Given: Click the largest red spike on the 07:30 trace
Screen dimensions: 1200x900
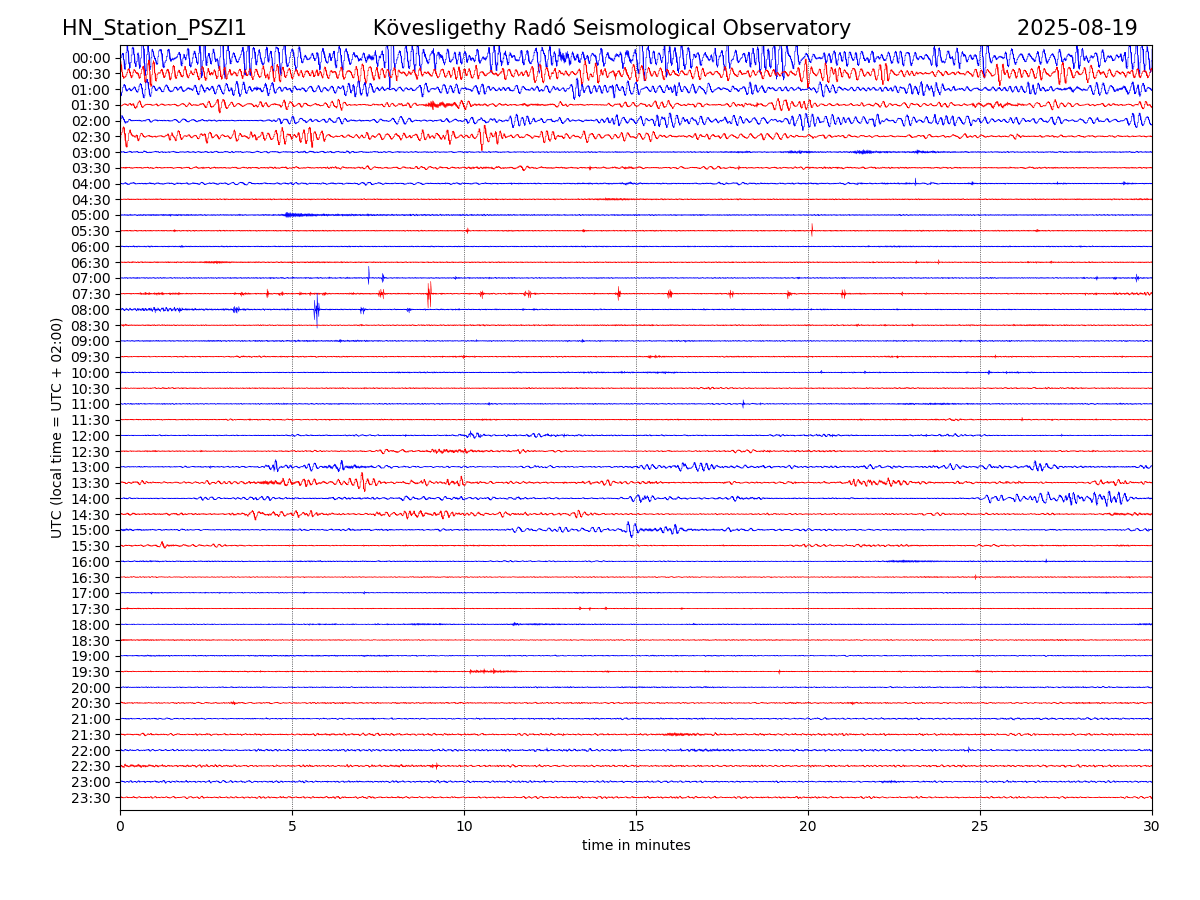Looking at the screenshot, I should pyautogui.click(x=429, y=294).
